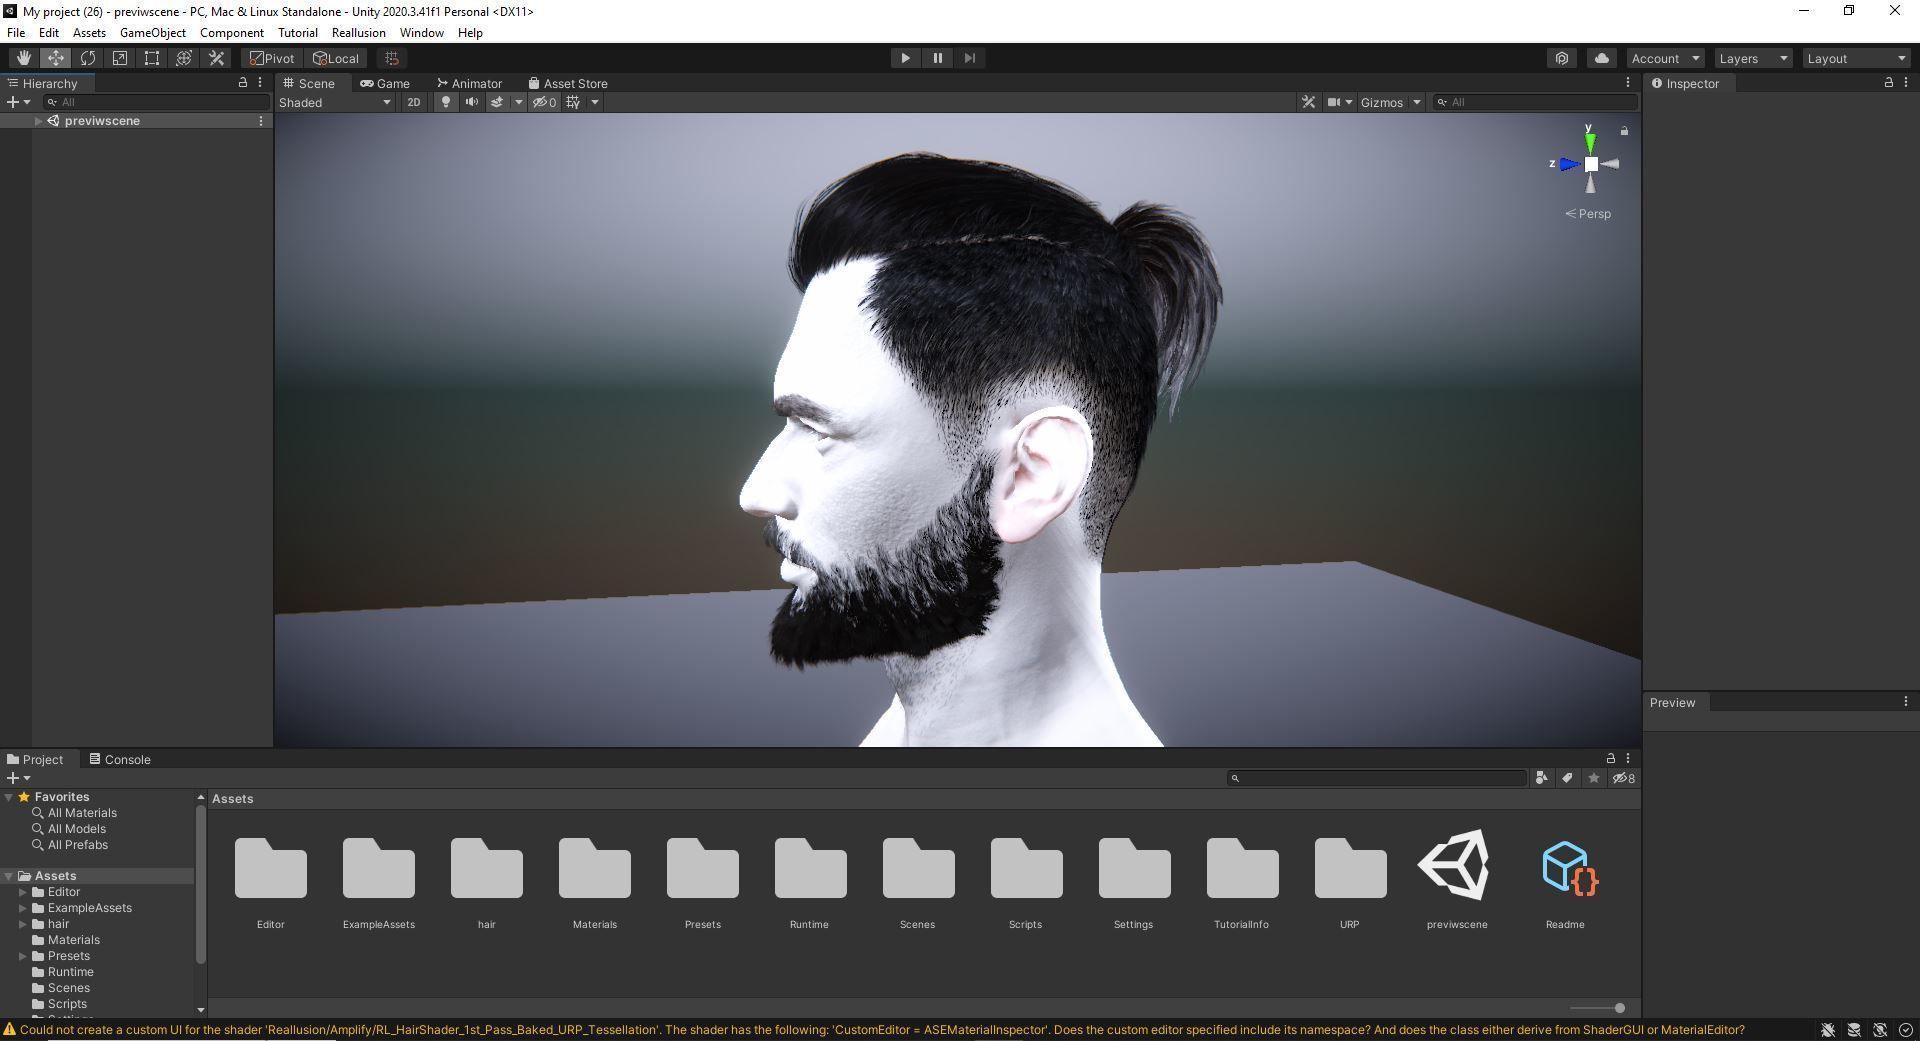Select the Hand tool
The width and height of the screenshot is (1920, 1041).
point(24,58)
